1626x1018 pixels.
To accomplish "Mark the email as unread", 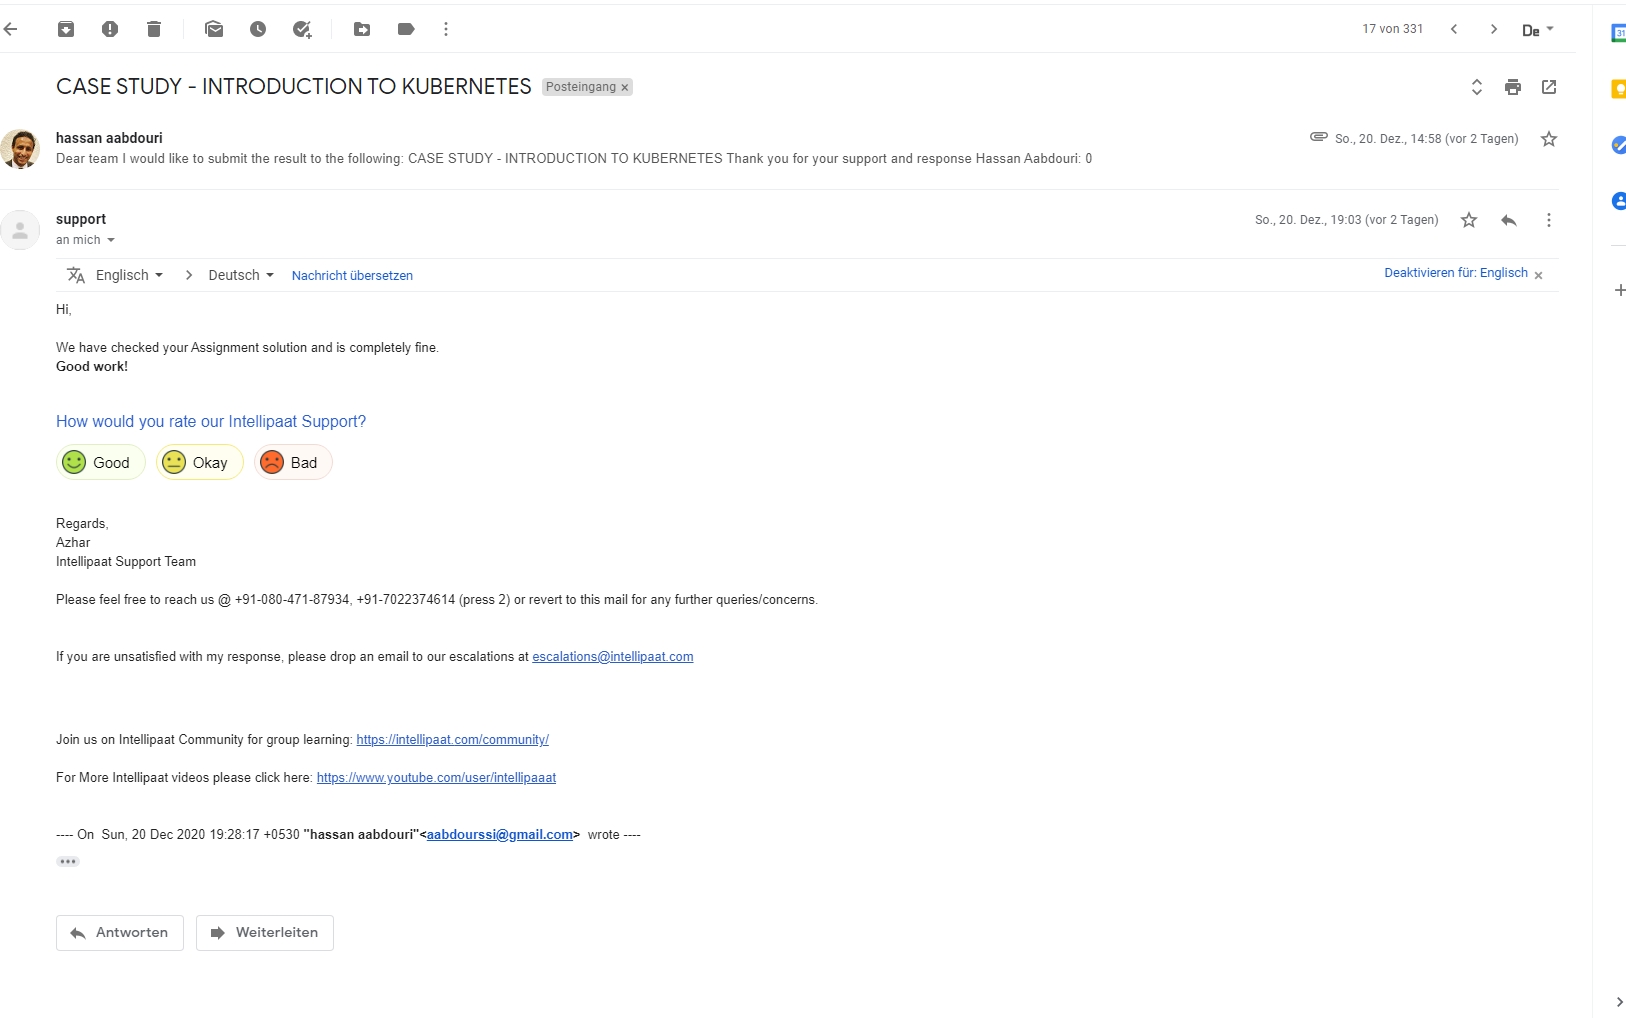I will pyautogui.click(x=214, y=29).
